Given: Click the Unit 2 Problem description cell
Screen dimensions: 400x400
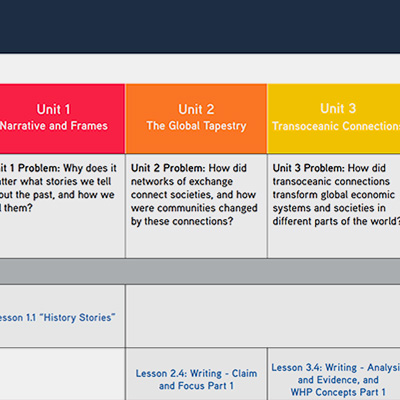Looking at the screenshot, I should click(196, 206).
